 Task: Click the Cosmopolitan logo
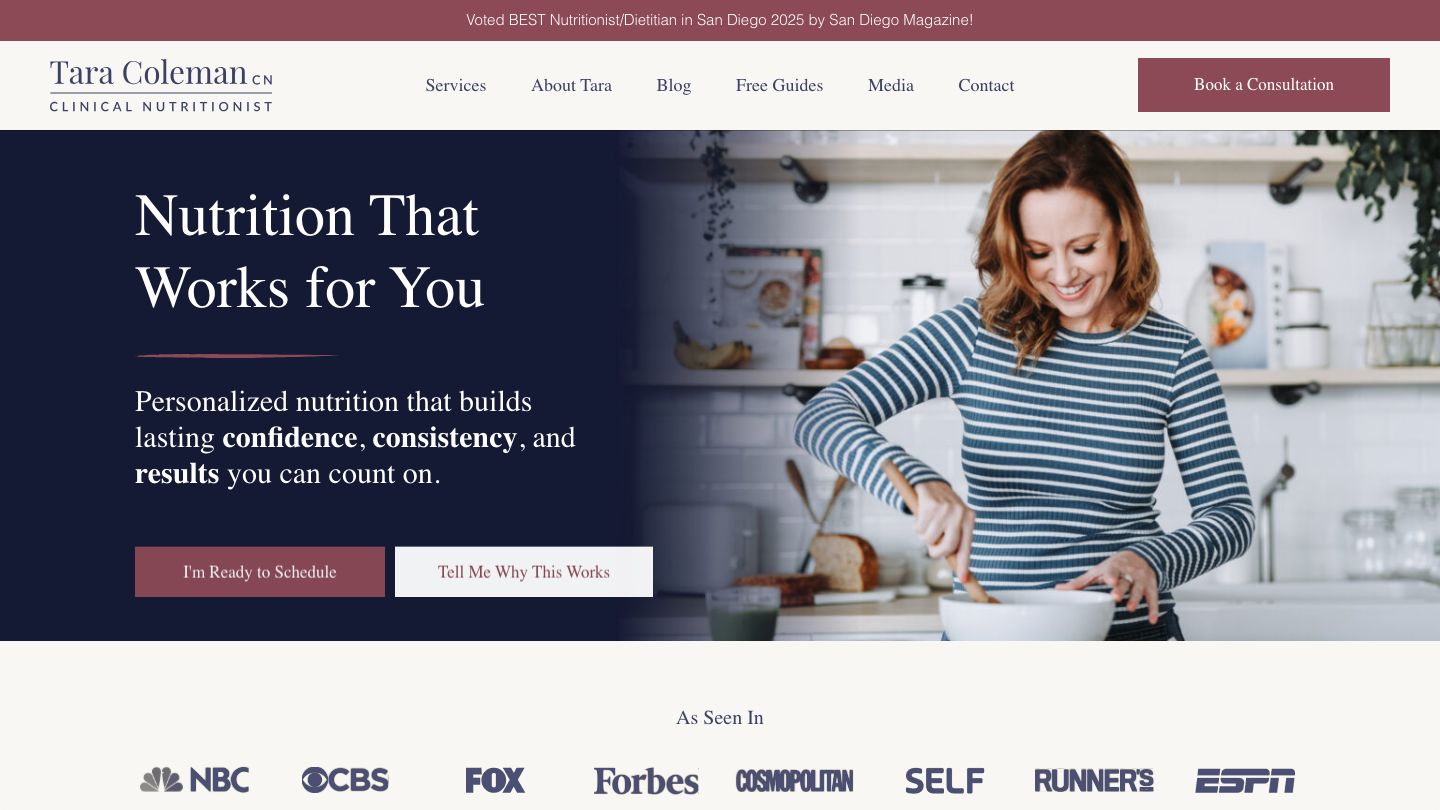tap(795, 780)
